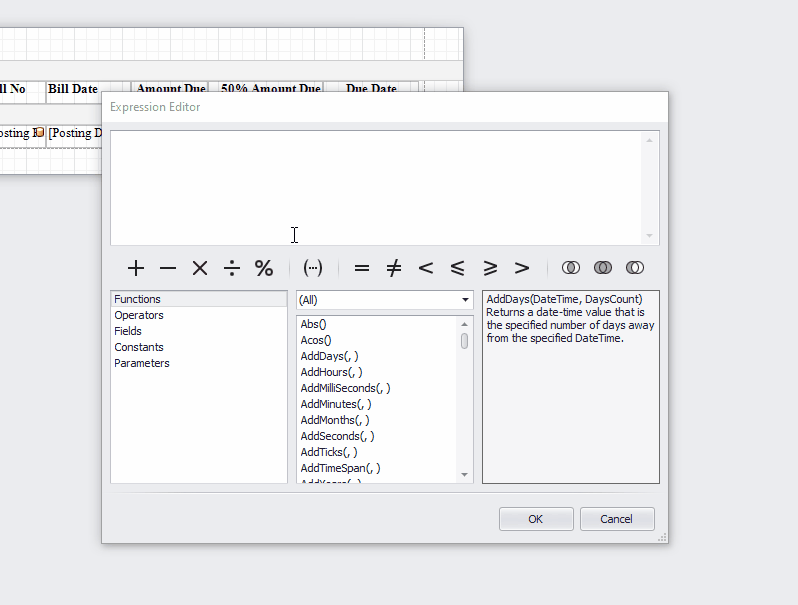
Task: Choose AddTimeSpan(, ) in the function list
Action: [377, 468]
